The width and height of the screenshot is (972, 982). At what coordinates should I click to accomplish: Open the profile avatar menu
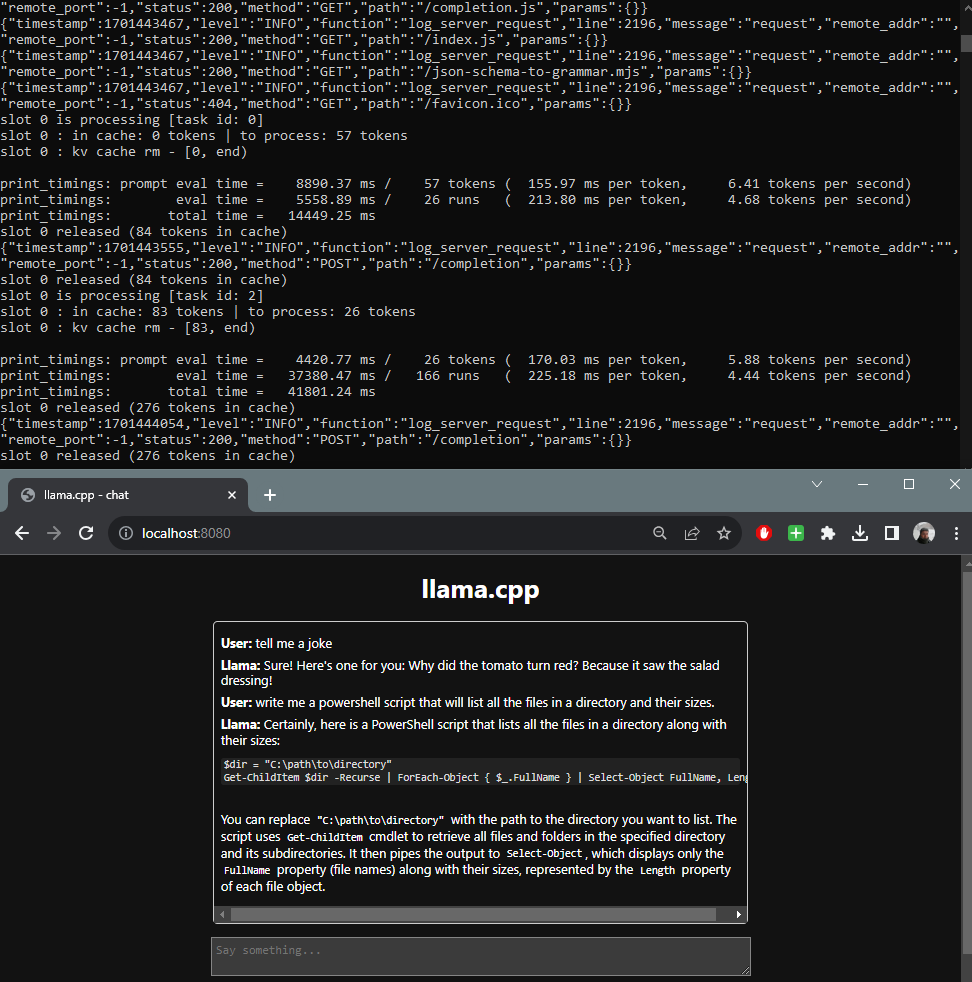point(924,533)
